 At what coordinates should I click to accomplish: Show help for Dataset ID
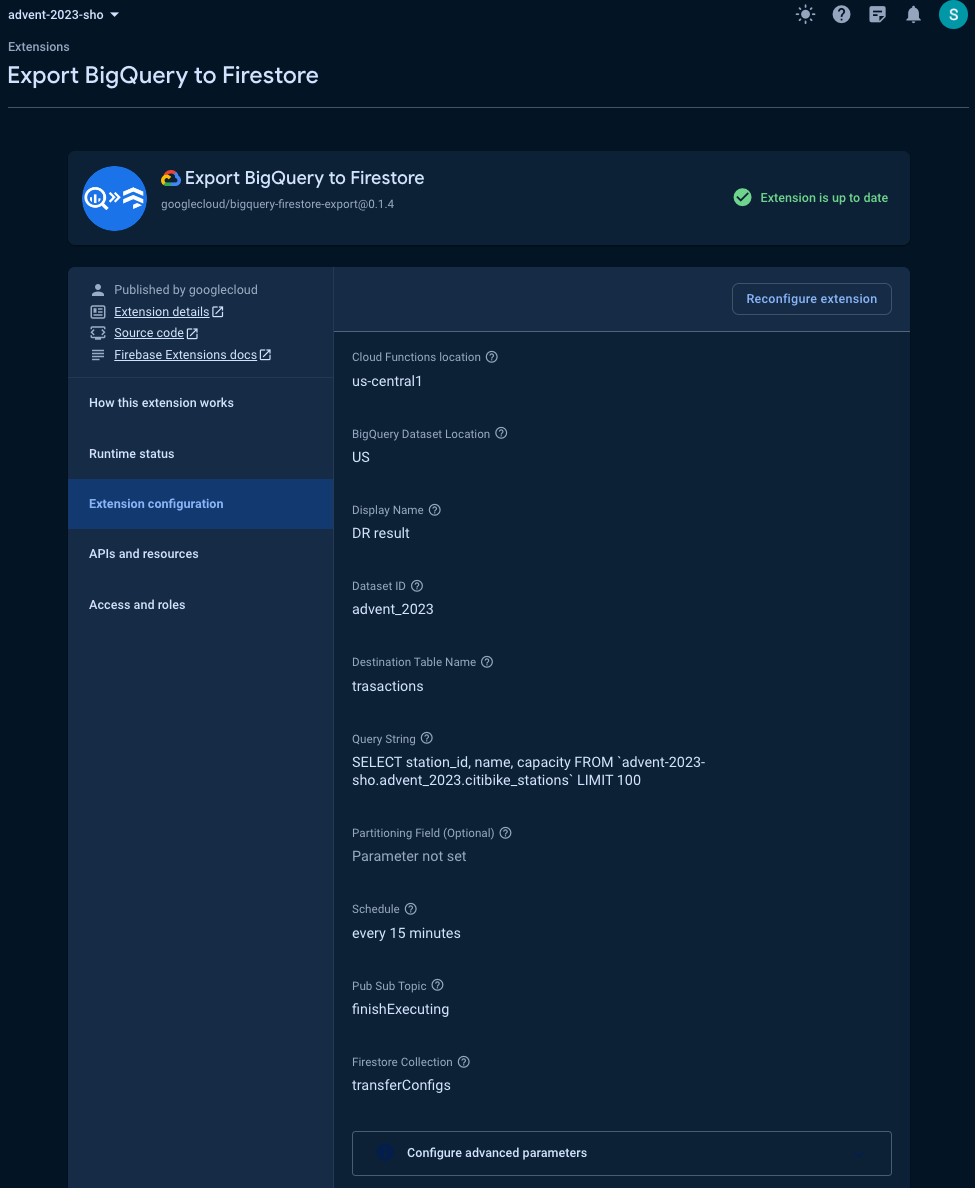tap(417, 586)
